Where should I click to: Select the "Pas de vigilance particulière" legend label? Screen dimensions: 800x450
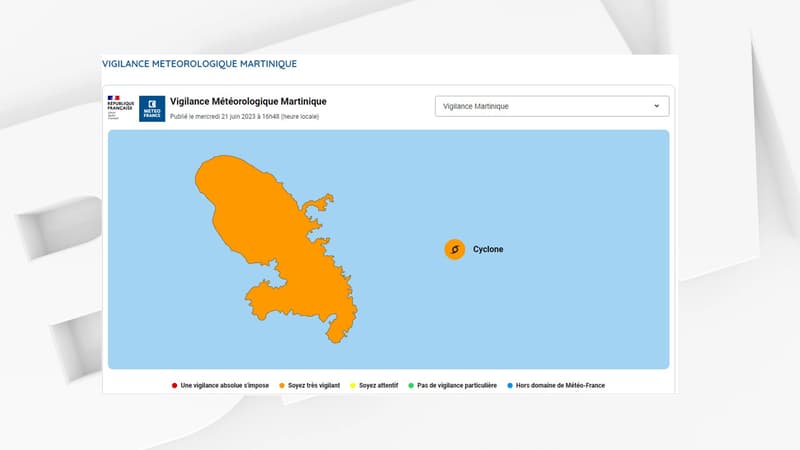tap(456, 385)
